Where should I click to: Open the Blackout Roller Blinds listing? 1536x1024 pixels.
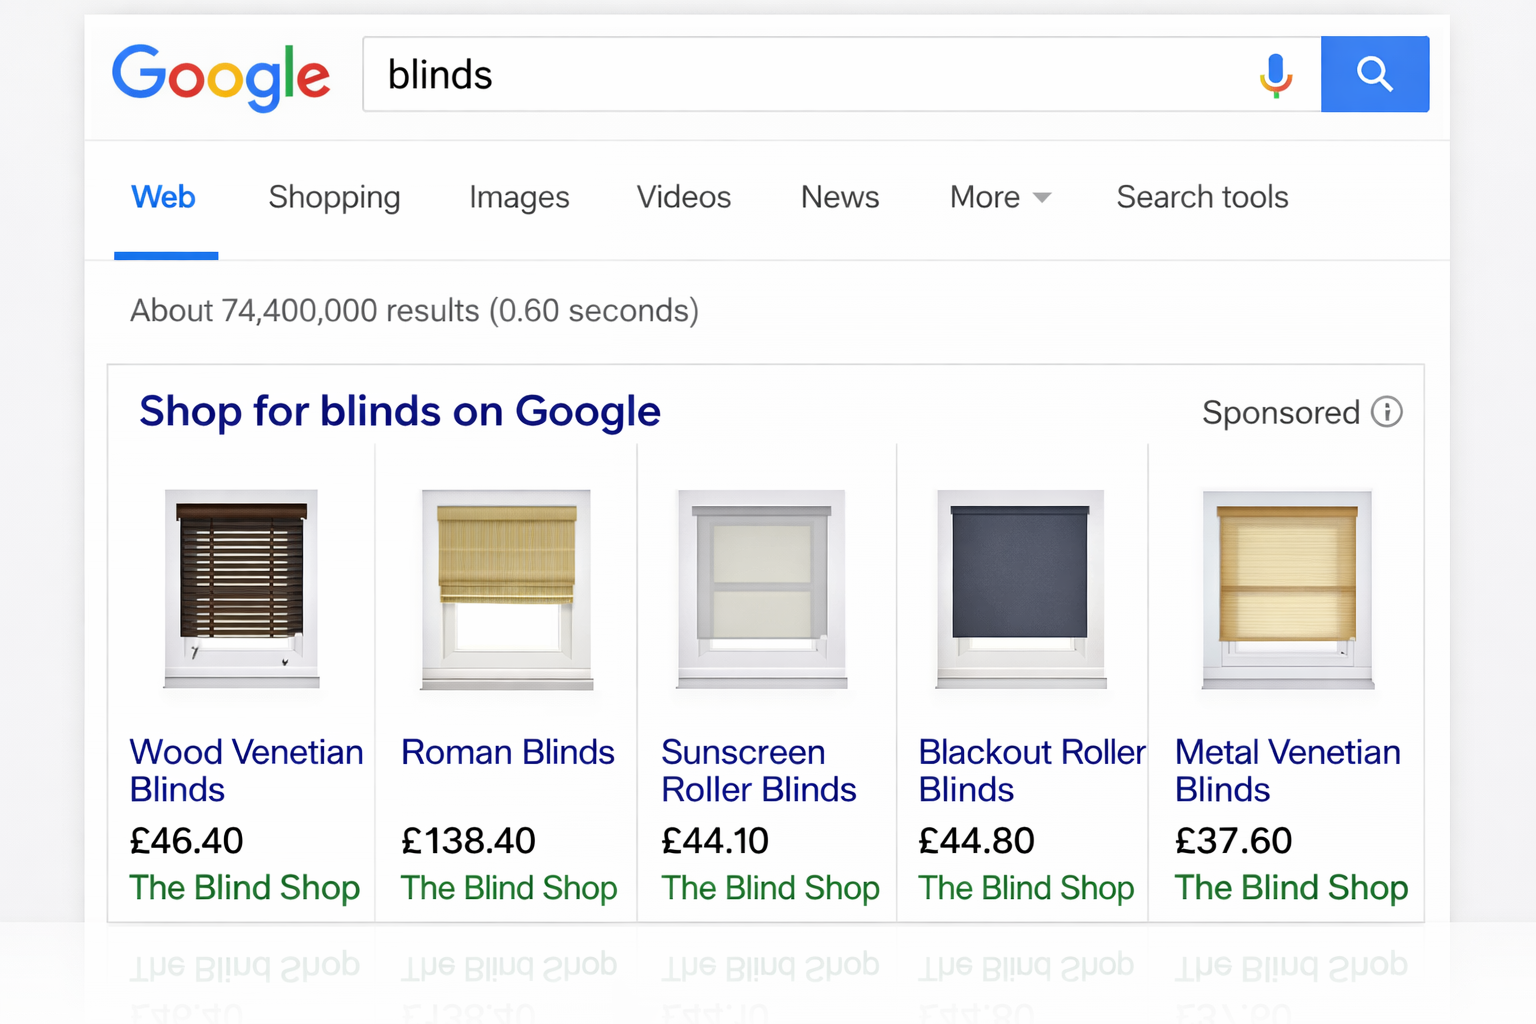tap(1031, 770)
